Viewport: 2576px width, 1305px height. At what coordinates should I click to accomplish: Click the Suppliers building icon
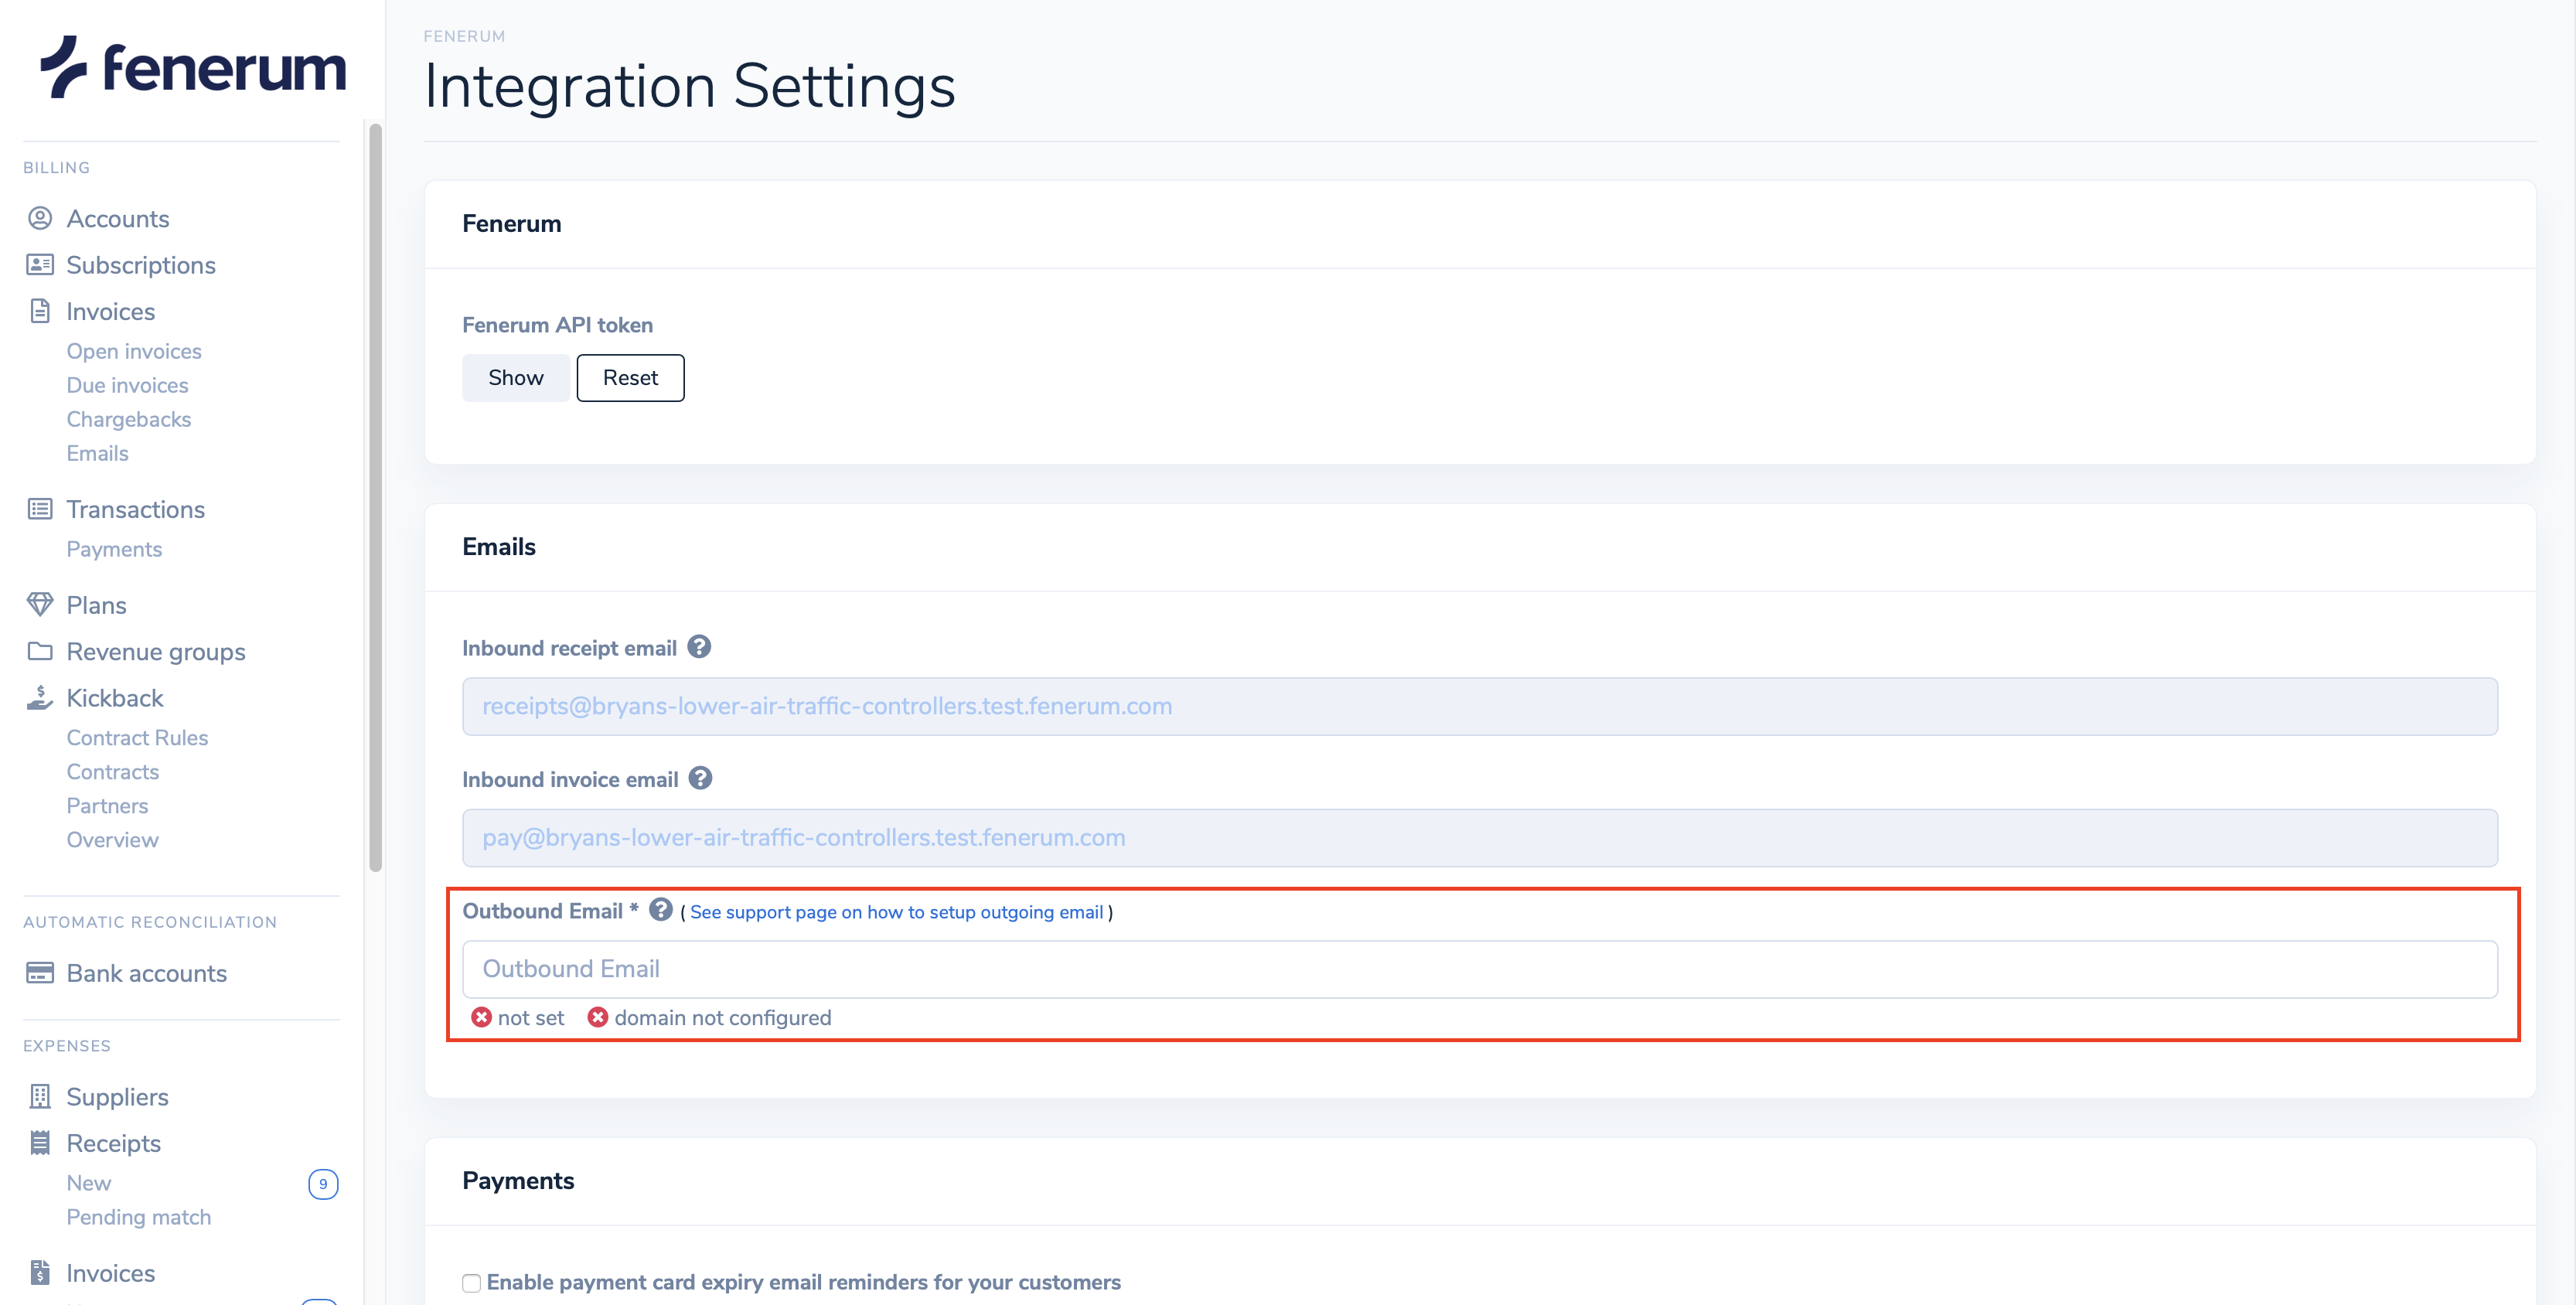(40, 1097)
